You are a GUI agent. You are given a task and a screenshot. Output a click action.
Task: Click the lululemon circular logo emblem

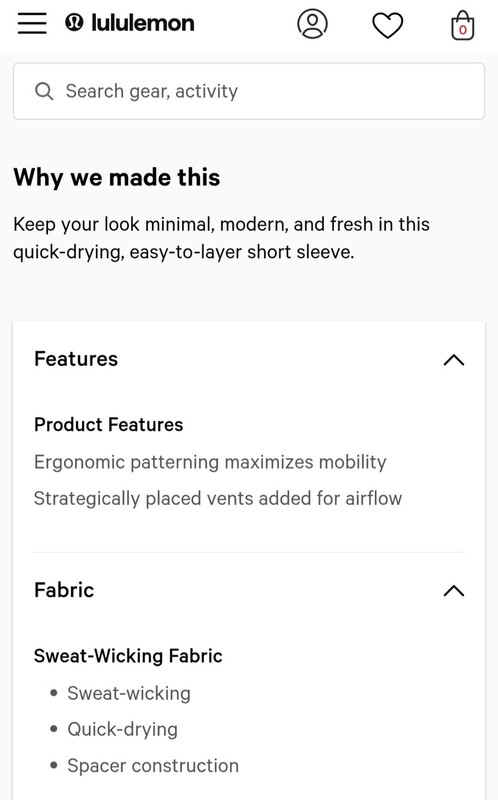(74, 23)
